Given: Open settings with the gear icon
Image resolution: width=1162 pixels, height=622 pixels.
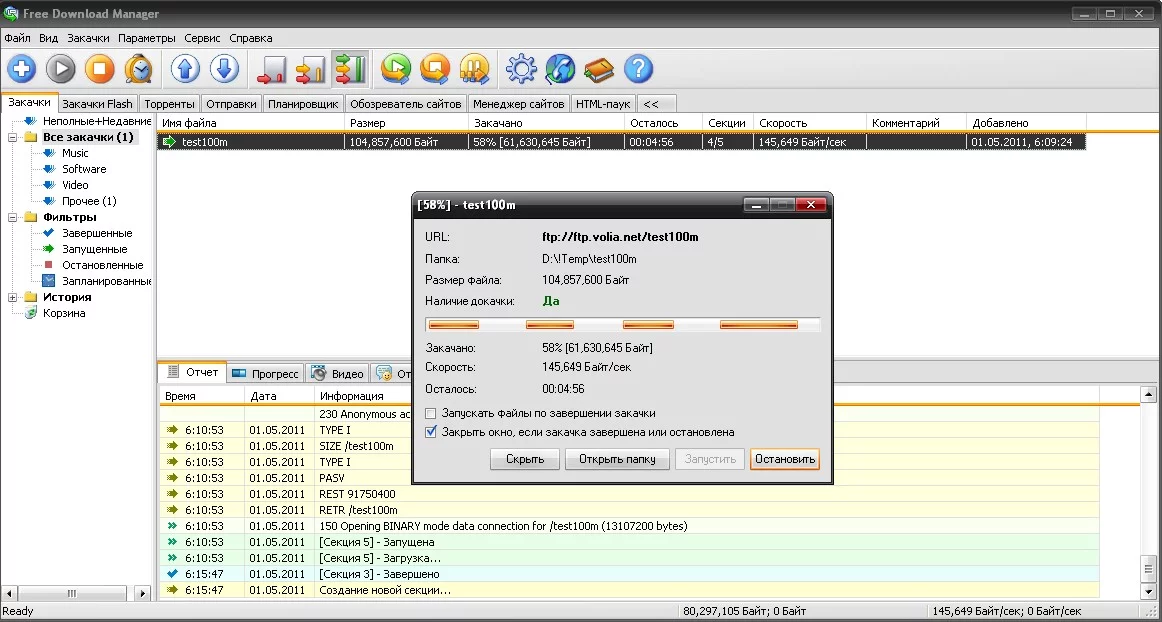Looking at the screenshot, I should coord(521,69).
